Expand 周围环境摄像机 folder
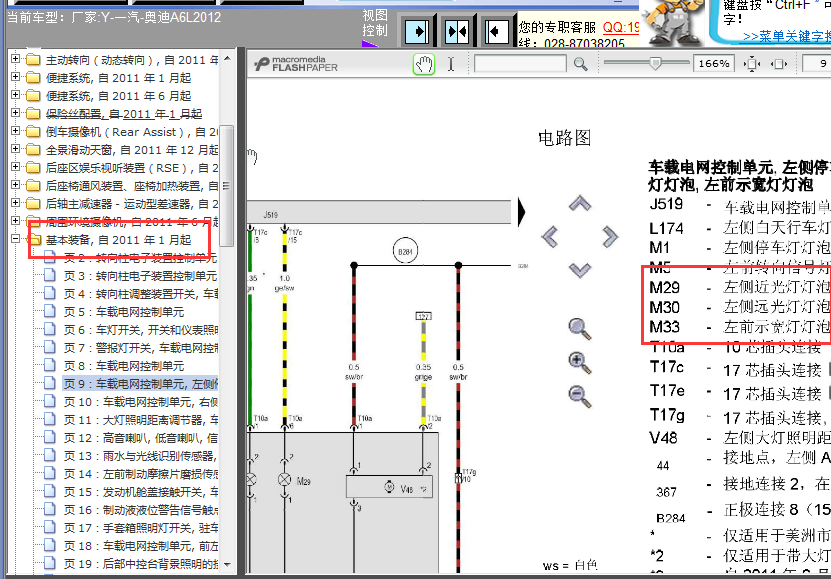Screen dimensions: 831x579 (15, 221)
